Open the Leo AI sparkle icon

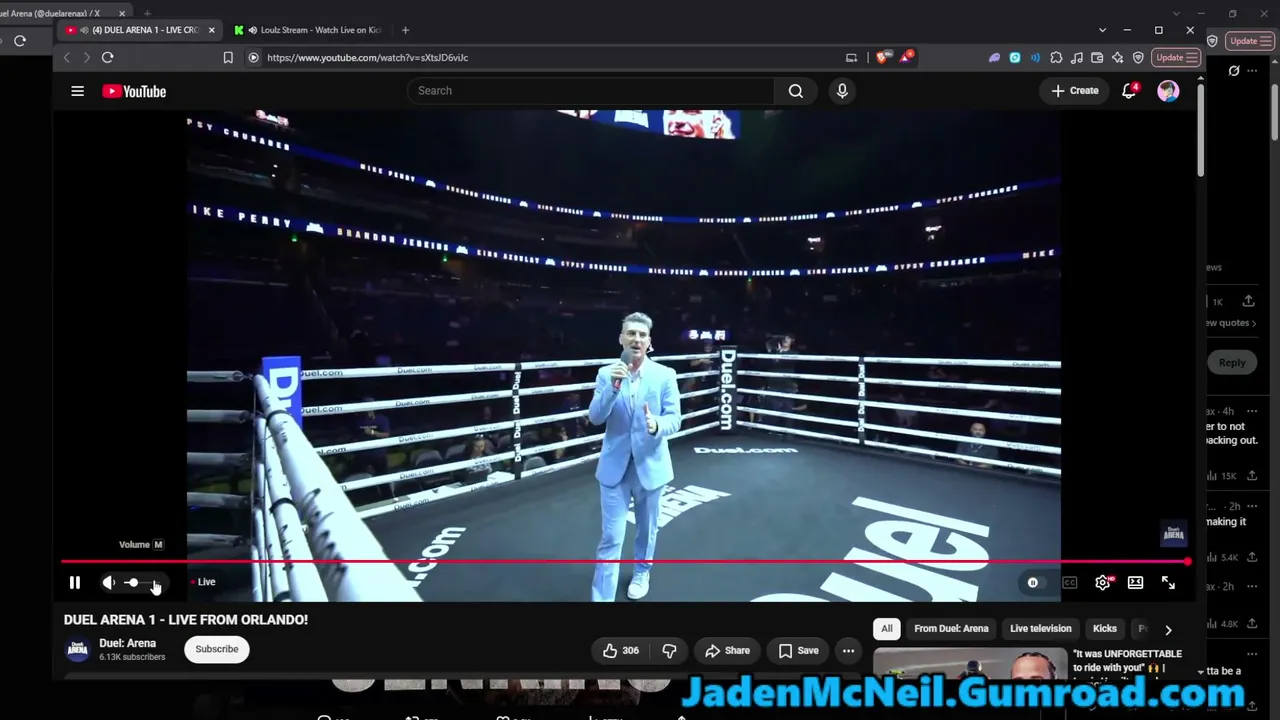1117,58
